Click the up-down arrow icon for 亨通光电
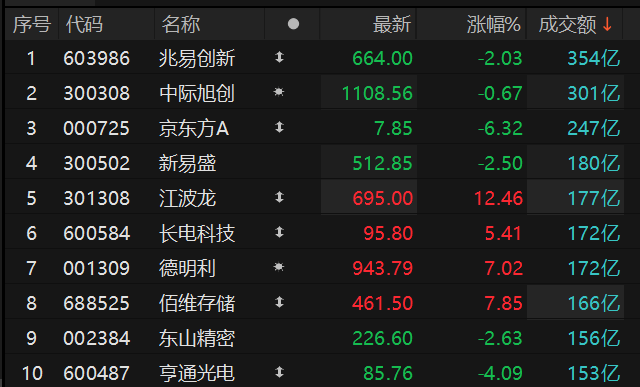This screenshot has height=387, width=640. pos(279,372)
